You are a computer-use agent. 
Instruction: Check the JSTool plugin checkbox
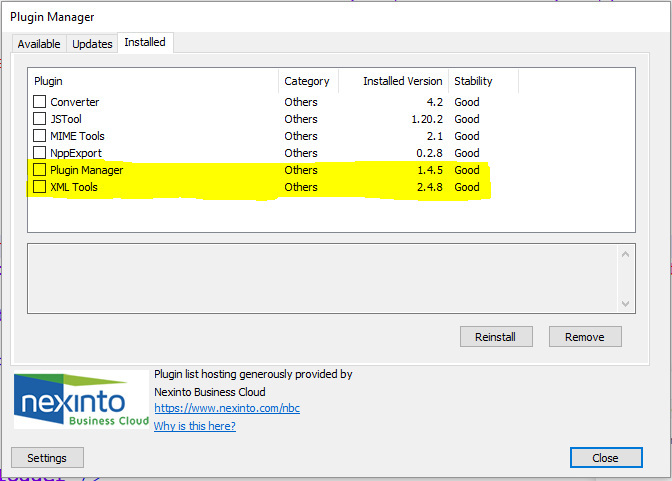click(x=39, y=119)
